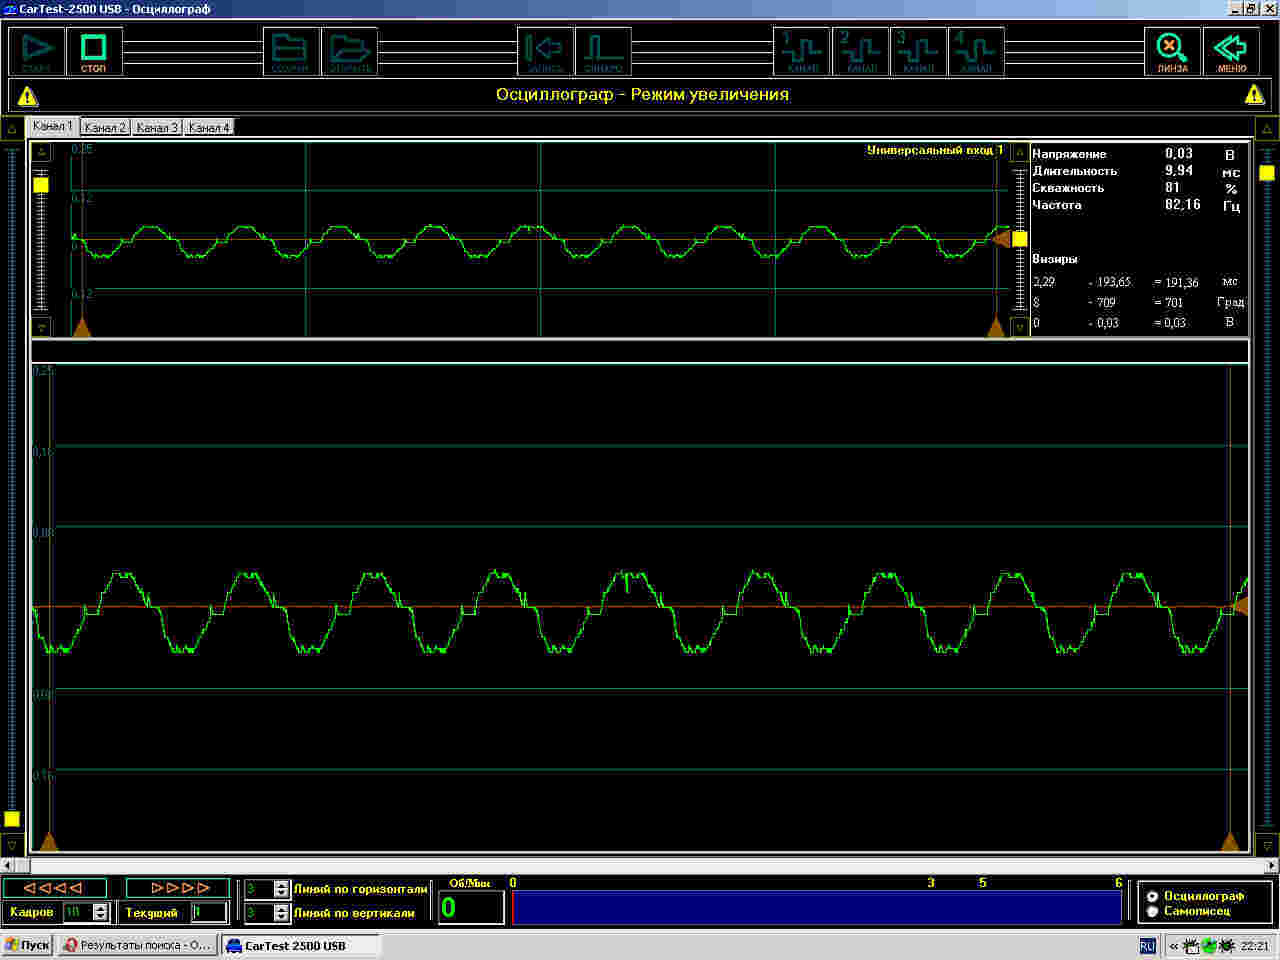The image size is (1280, 960).
Task: Click the Старт (start) play icon
Action: 37,50
